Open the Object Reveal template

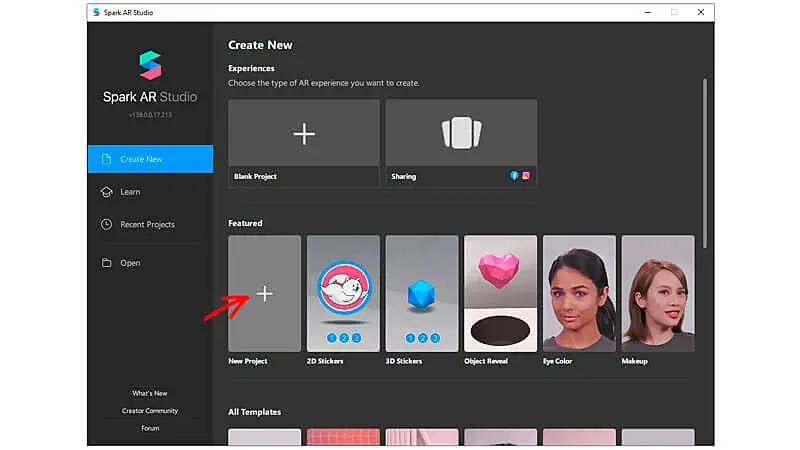pyautogui.click(x=500, y=293)
